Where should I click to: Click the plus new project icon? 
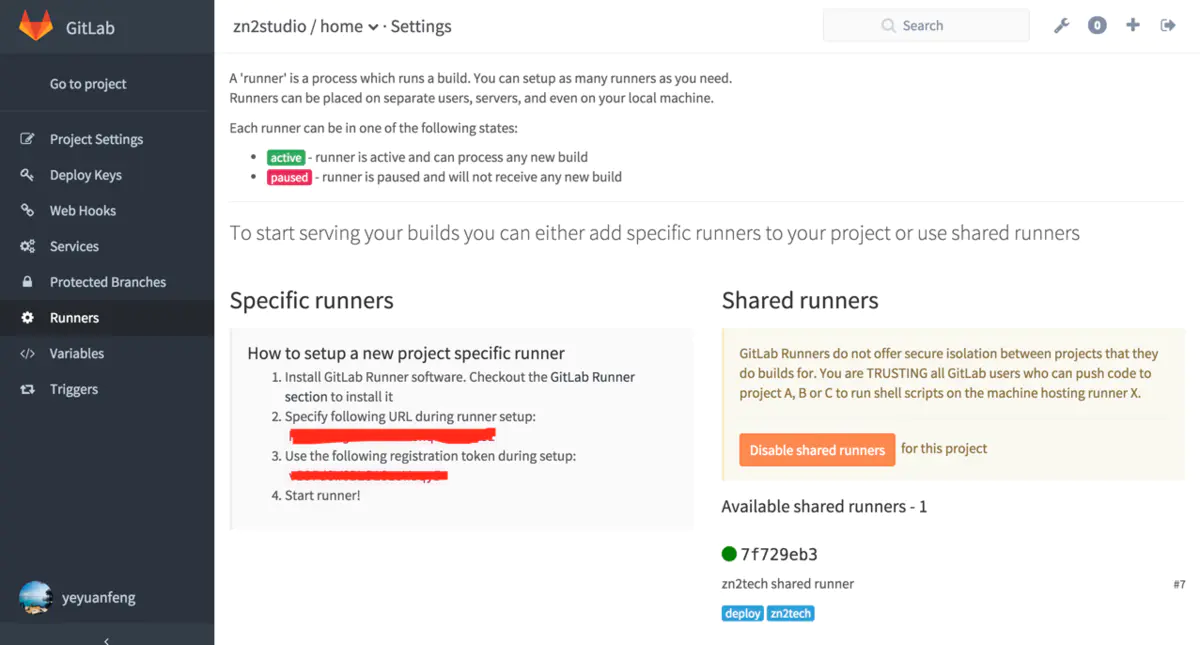[x=1133, y=26]
